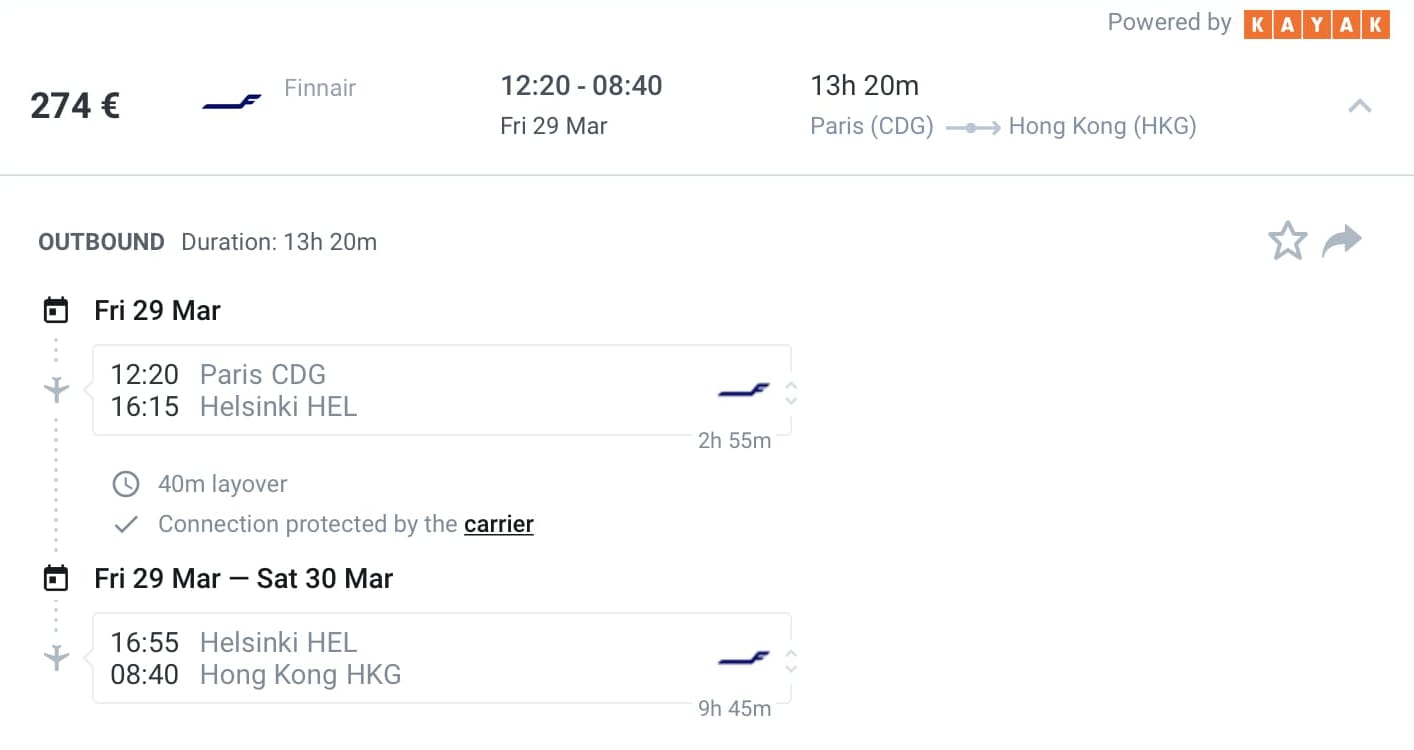
Task: Click the share arrow icon
Action: click(1342, 241)
